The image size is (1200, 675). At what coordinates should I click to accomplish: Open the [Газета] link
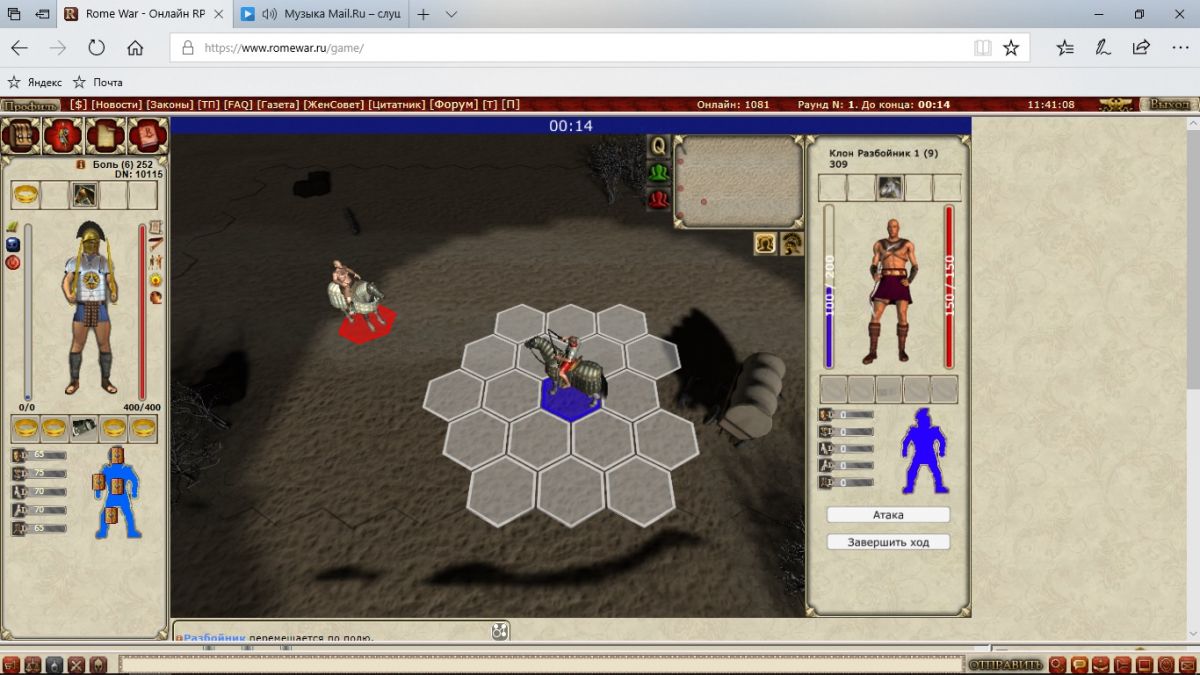(279, 104)
